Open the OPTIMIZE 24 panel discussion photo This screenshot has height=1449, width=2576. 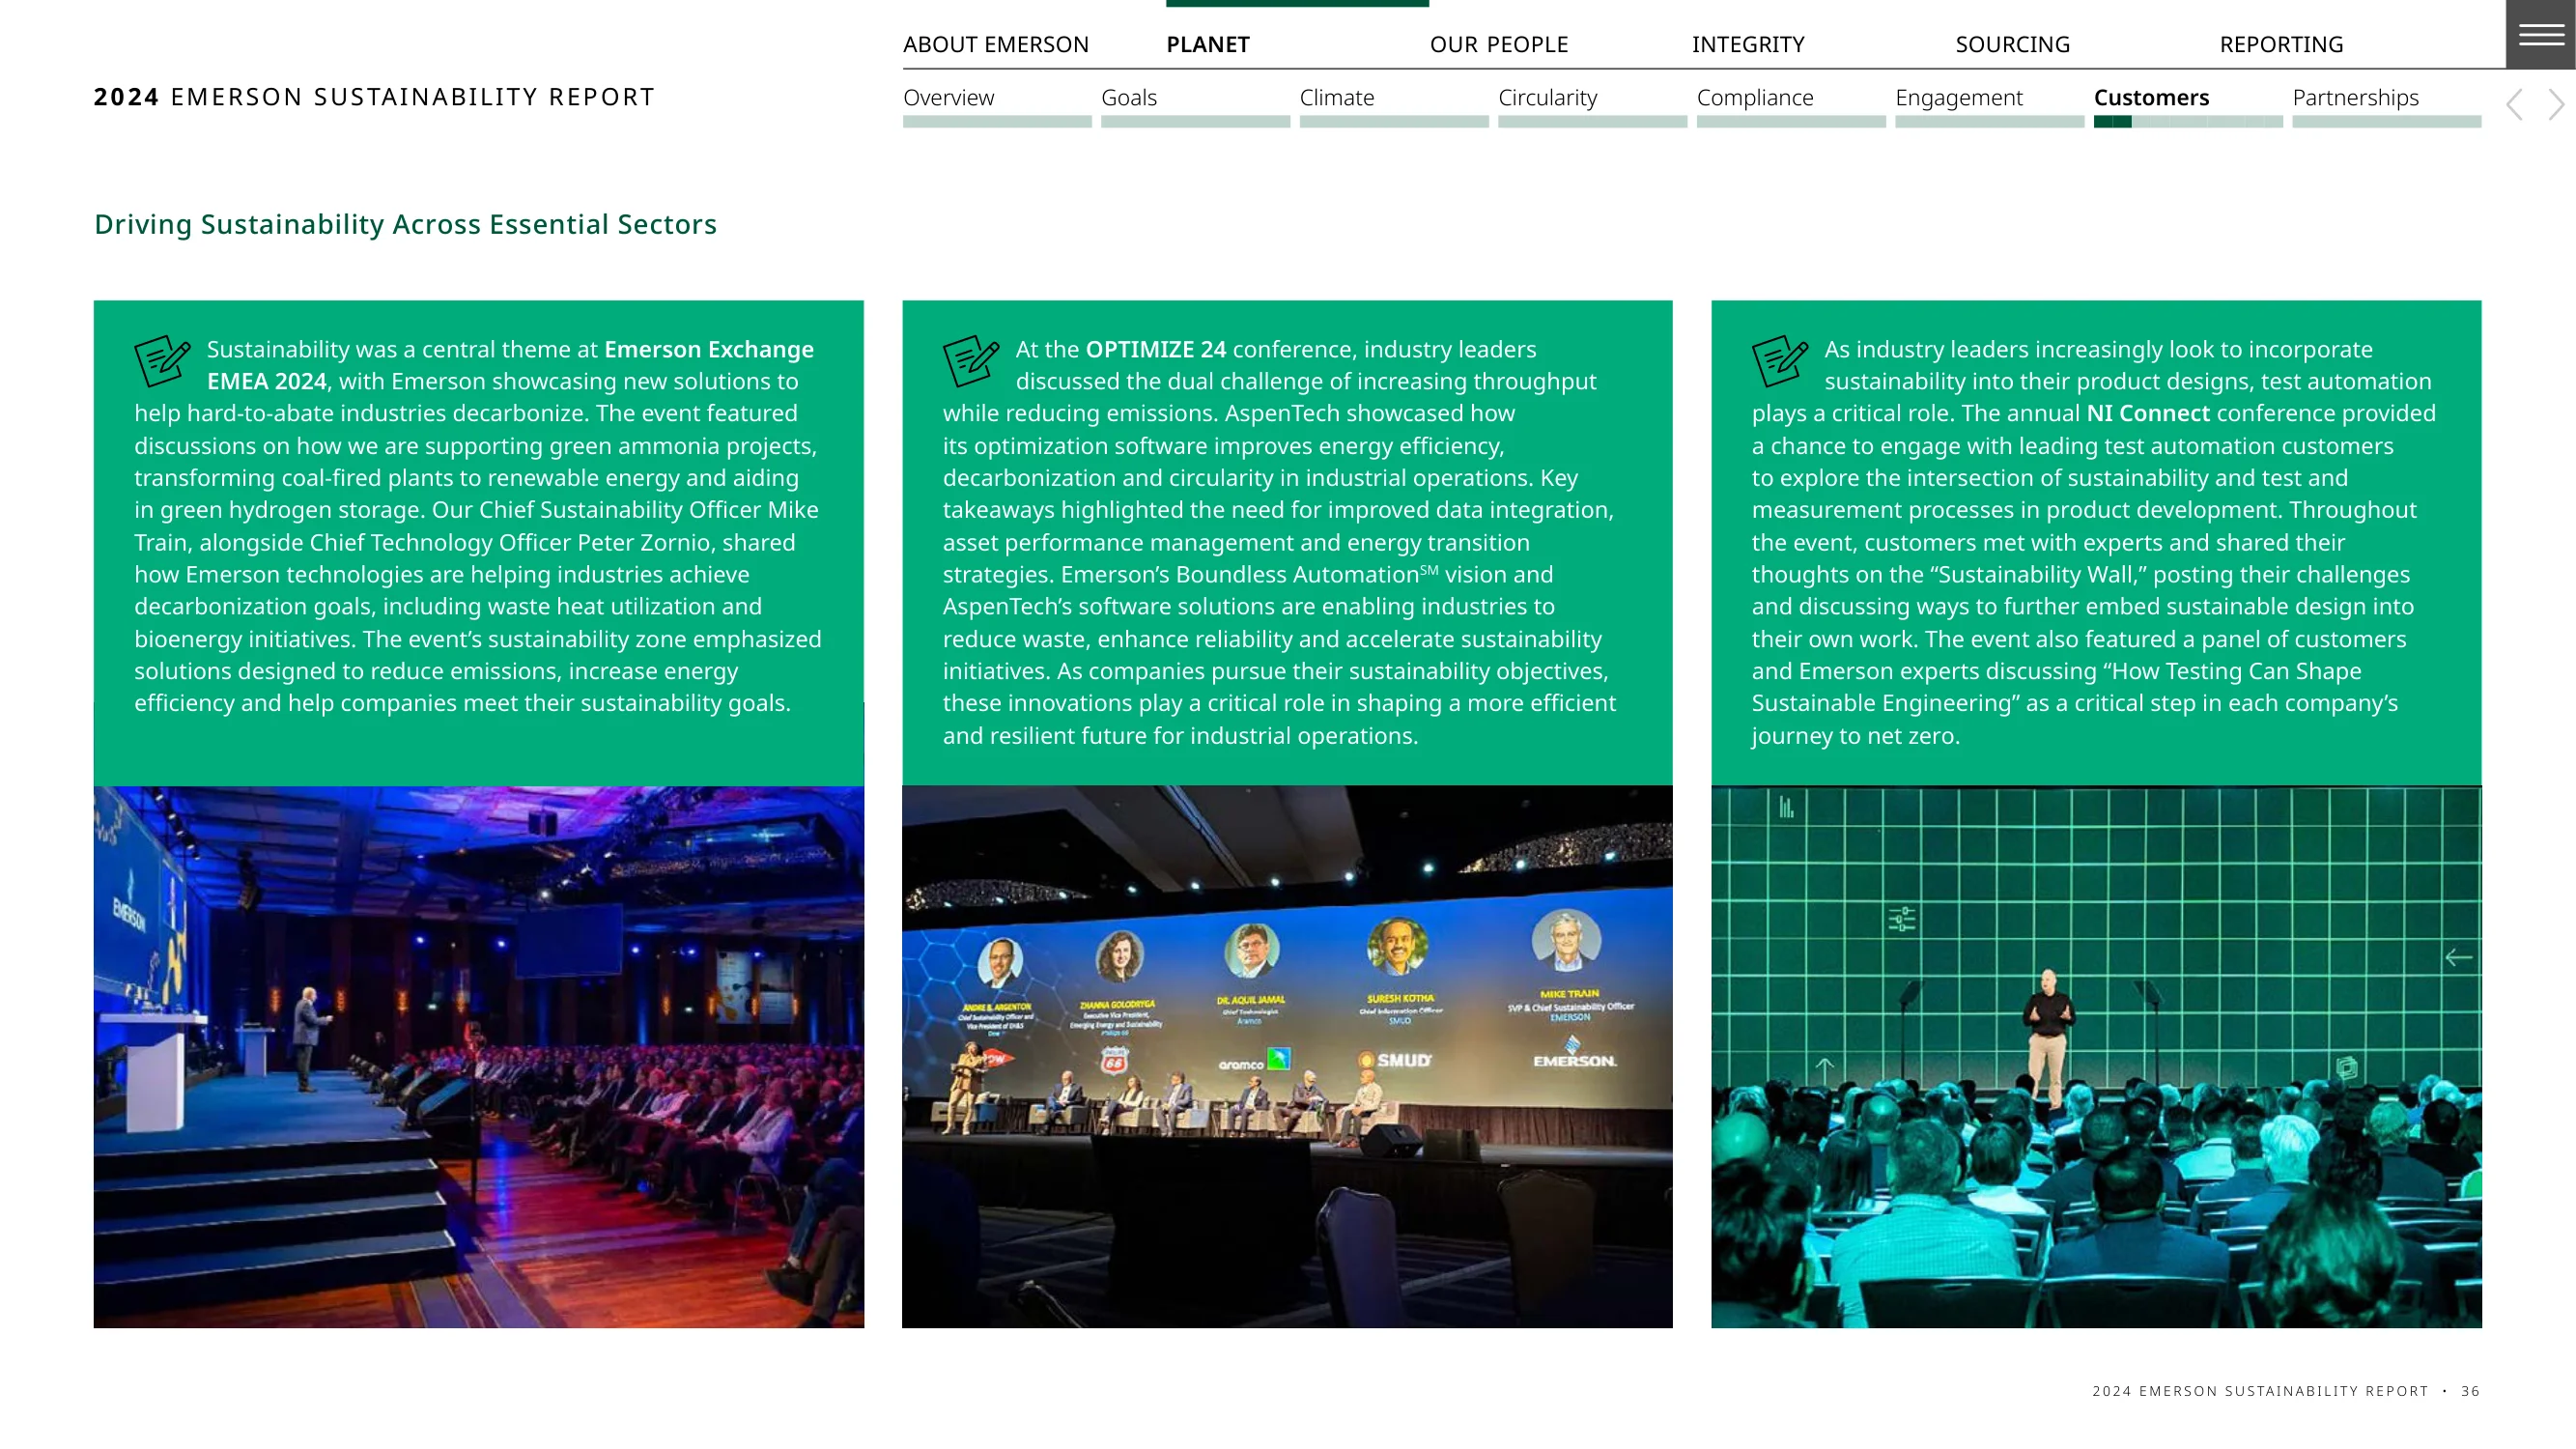click(x=1287, y=1057)
